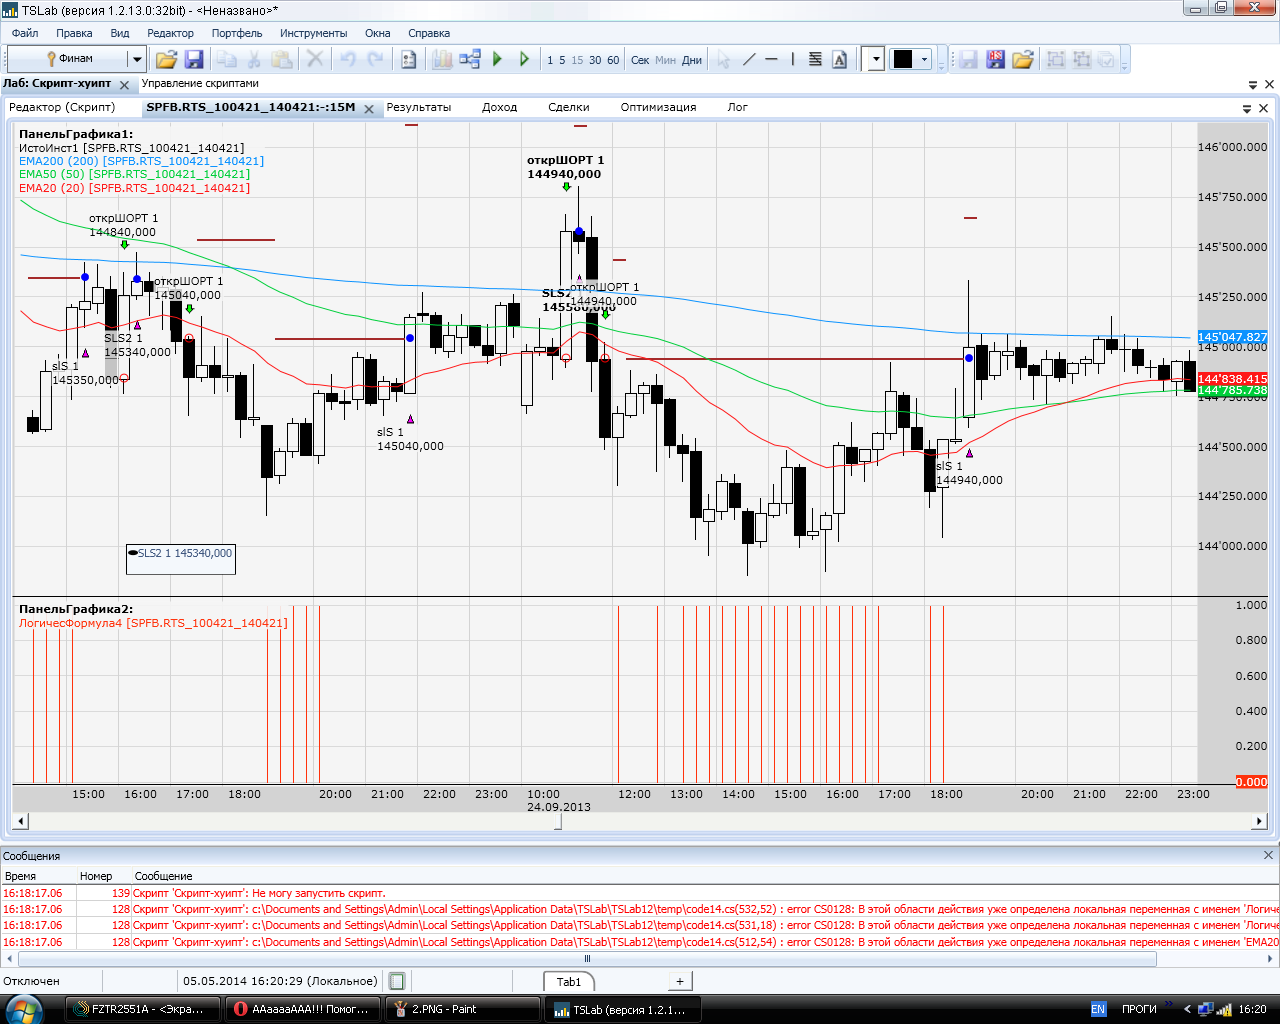Set timeframe to 60 minutes
Screen dimensions: 1280x1024
click(613, 60)
